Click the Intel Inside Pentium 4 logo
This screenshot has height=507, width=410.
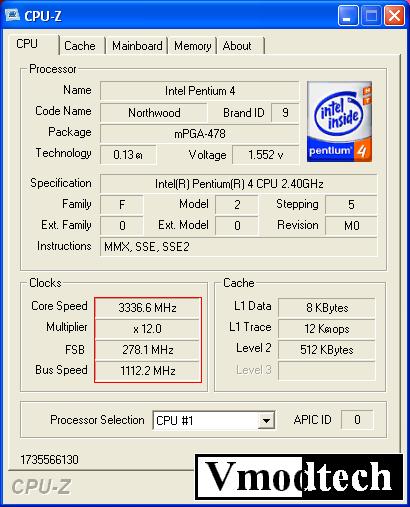[339, 122]
